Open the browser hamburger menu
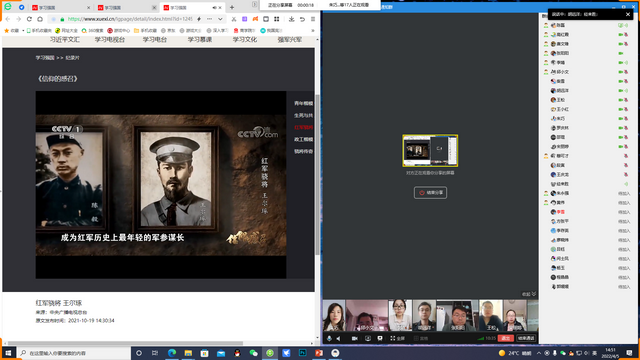Image resolution: width=640 pixels, height=360 pixels. [313, 19]
